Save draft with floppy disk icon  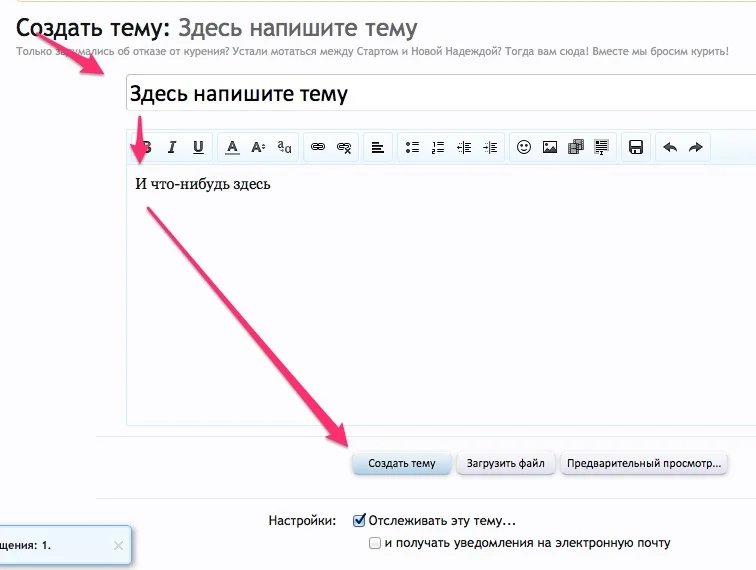coord(635,147)
